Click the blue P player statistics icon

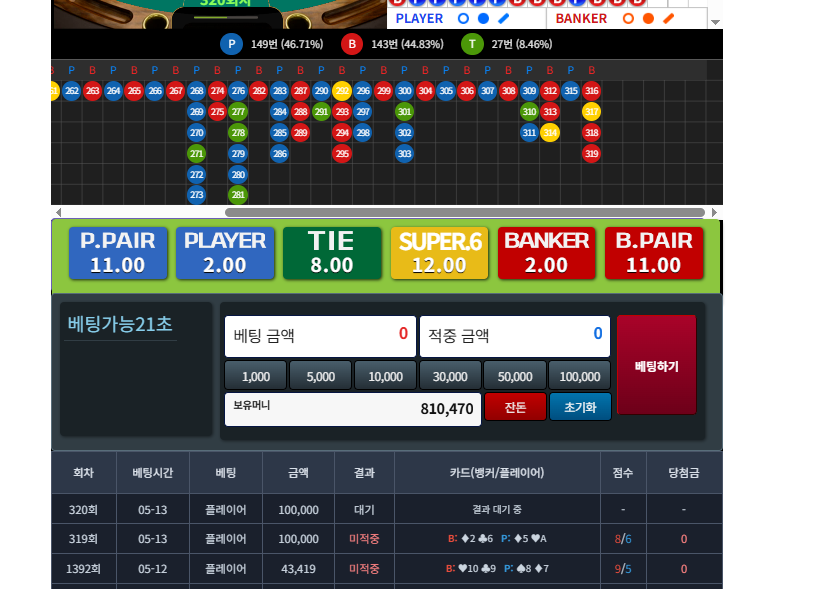(x=232, y=44)
